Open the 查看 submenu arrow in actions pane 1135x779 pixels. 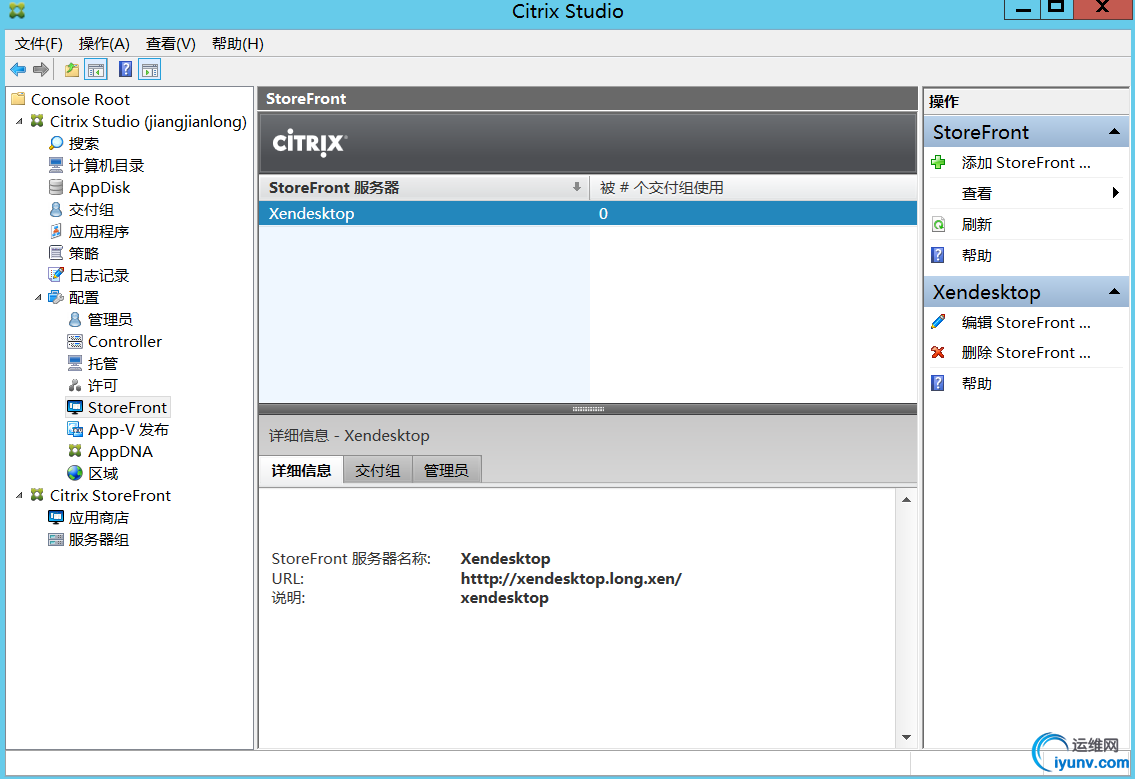[x=1115, y=193]
